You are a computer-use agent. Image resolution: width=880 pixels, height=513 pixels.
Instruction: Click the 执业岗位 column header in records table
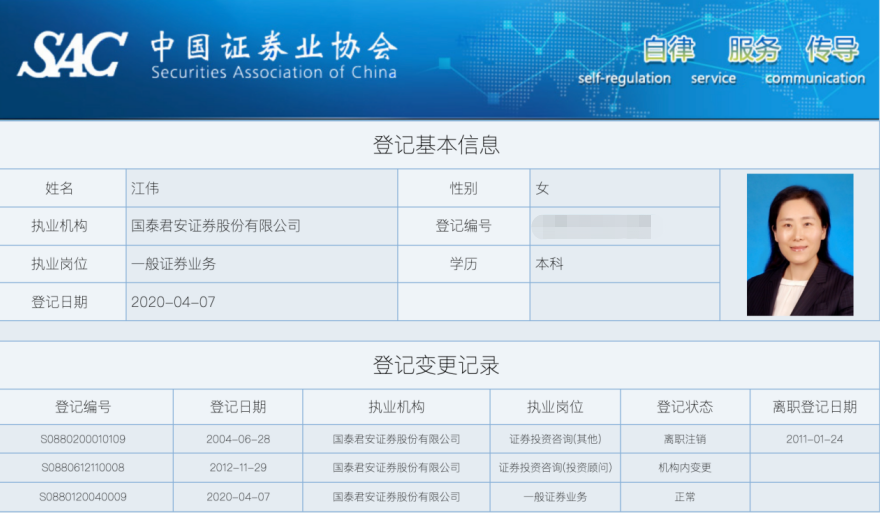555,407
